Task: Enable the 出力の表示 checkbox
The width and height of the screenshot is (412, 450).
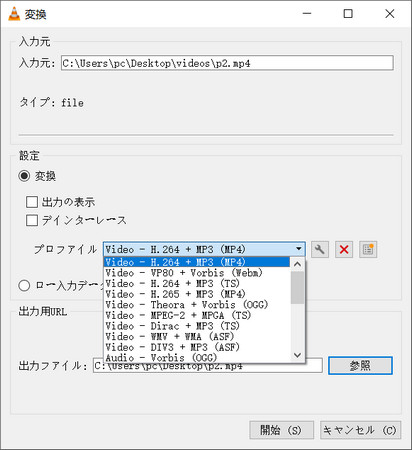Action: click(32, 202)
